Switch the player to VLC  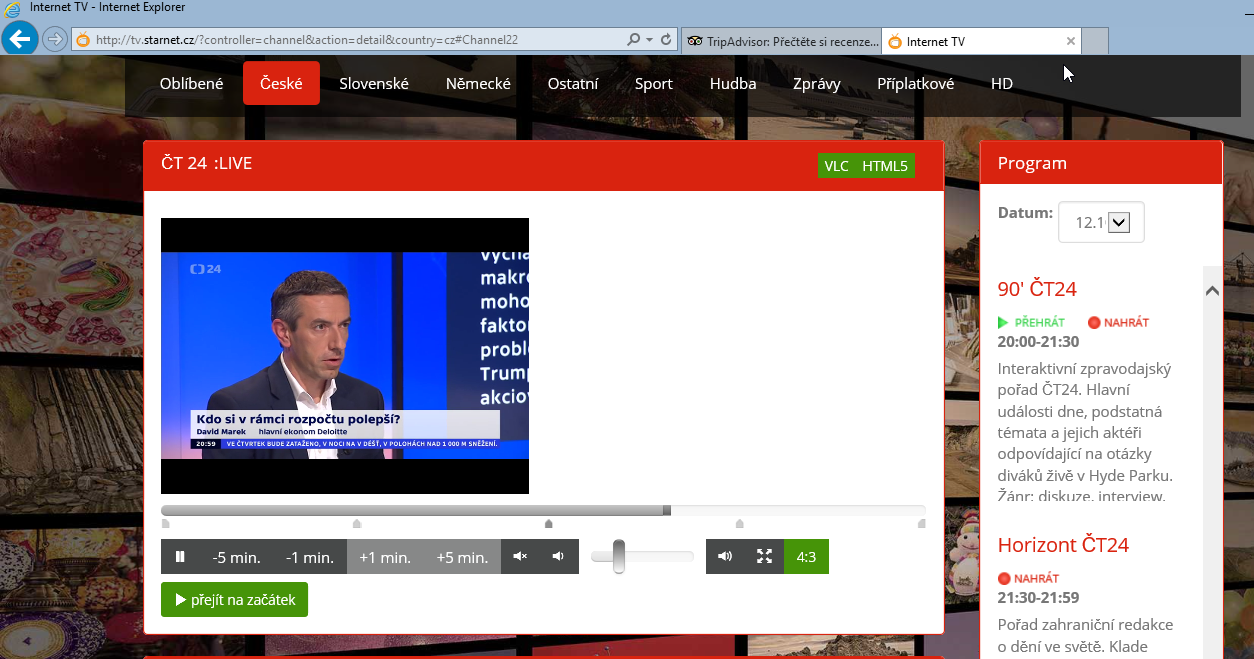click(x=836, y=166)
